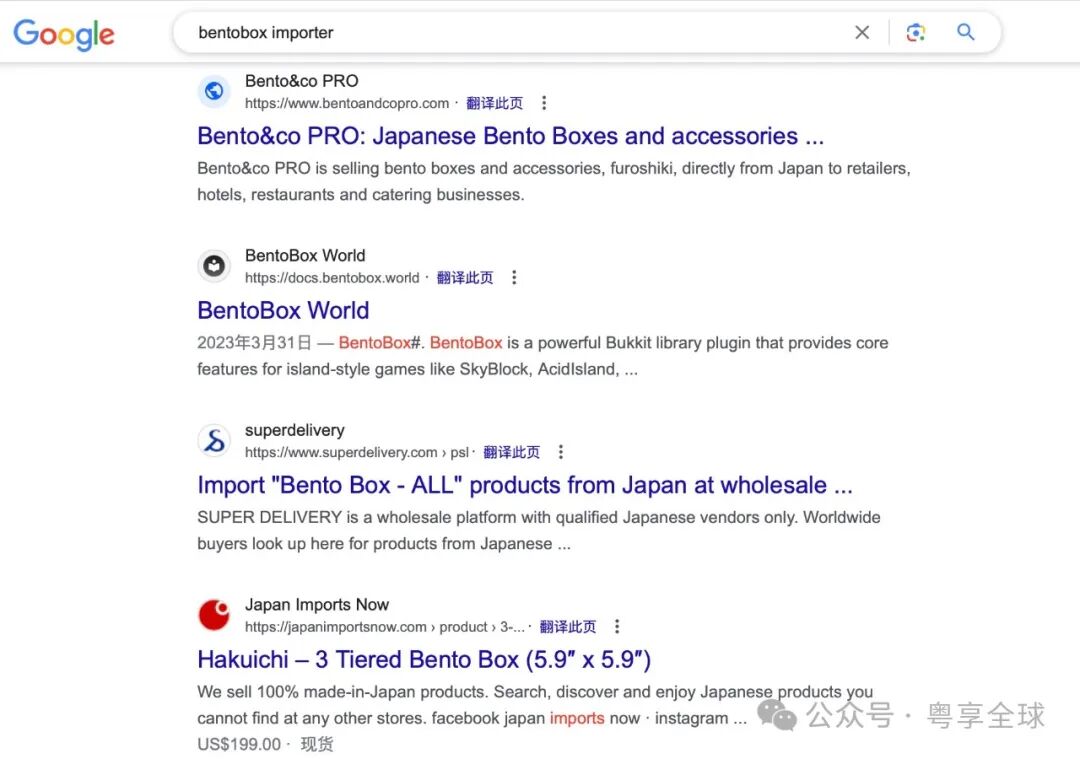This screenshot has height=759, width=1080.
Task: Click 'Bento&co PRO is selling bento boxes' snippet
Action: [554, 181]
